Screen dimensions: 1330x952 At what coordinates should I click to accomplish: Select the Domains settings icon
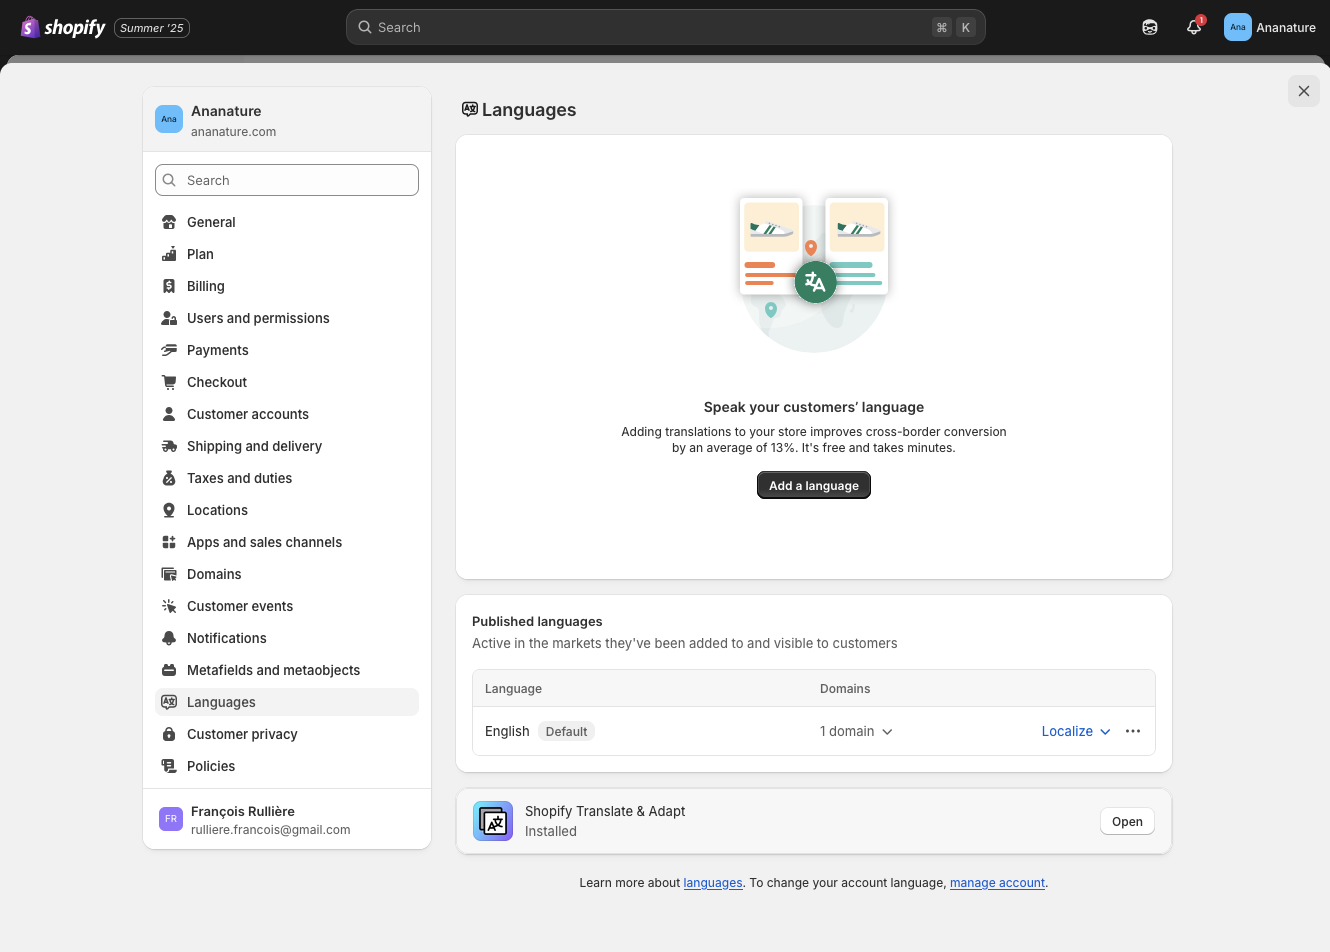pyautogui.click(x=169, y=573)
